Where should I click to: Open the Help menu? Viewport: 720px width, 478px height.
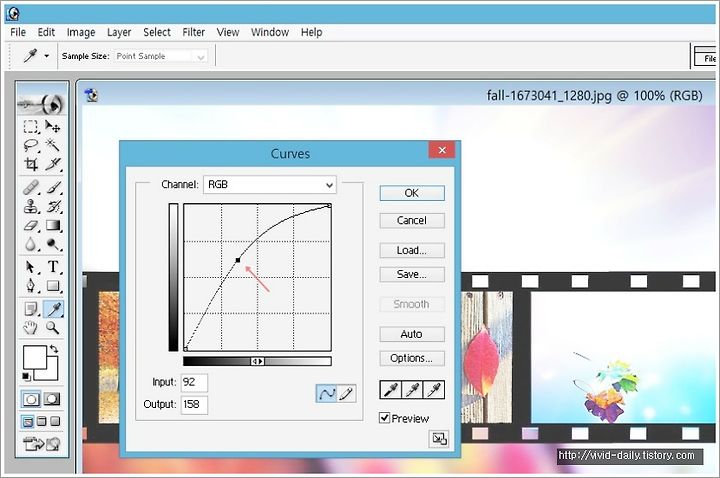[x=311, y=32]
